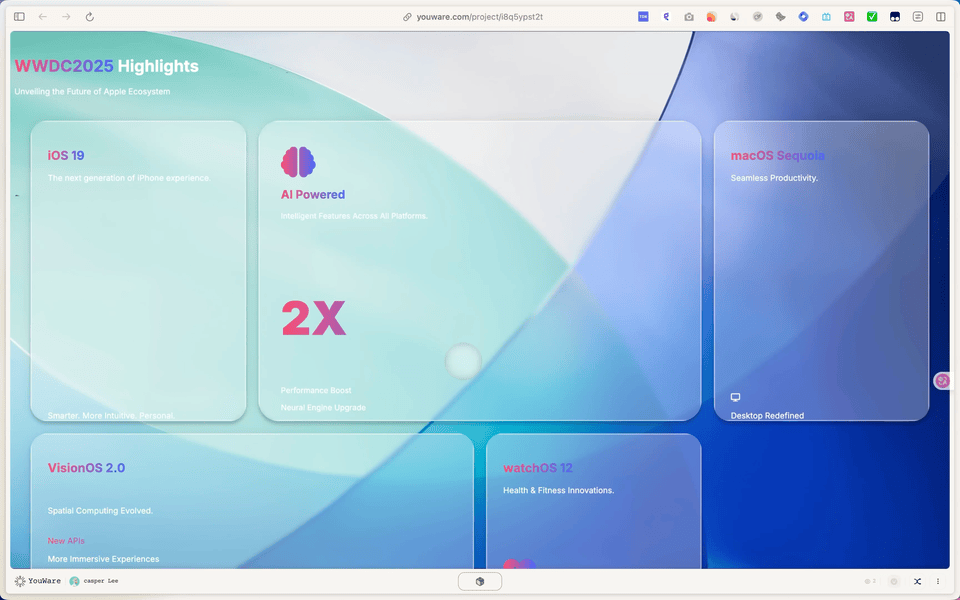Viewport: 960px width, 600px height.
Task: Open the purple curly-letter extension icon
Action: [666, 17]
